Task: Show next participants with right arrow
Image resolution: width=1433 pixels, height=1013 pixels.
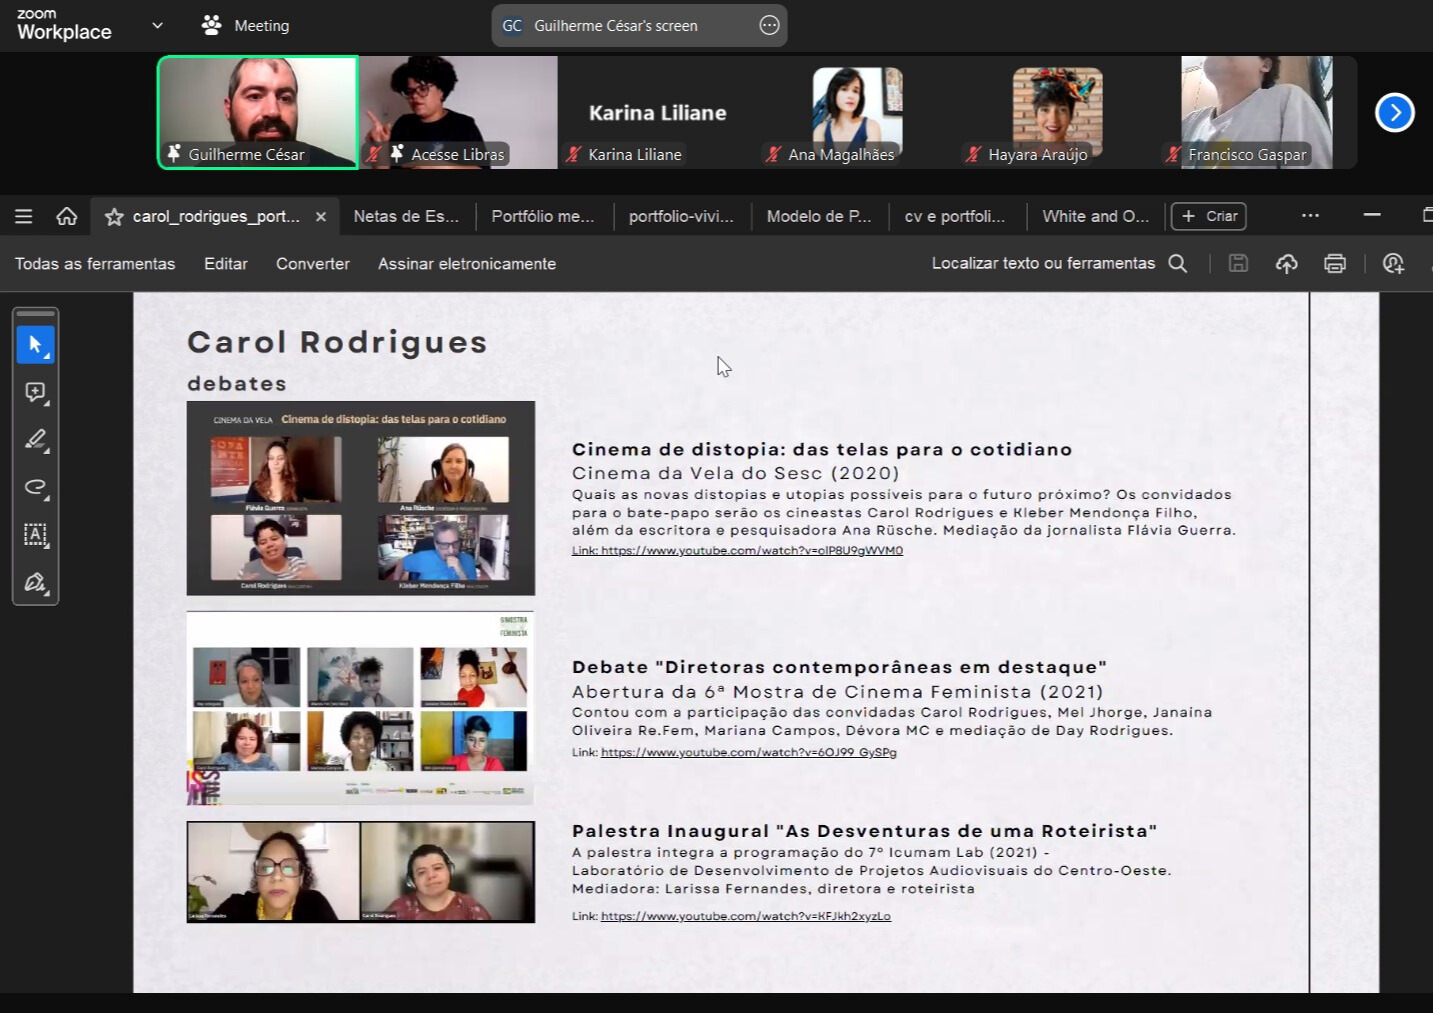Action: pos(1394,112)
